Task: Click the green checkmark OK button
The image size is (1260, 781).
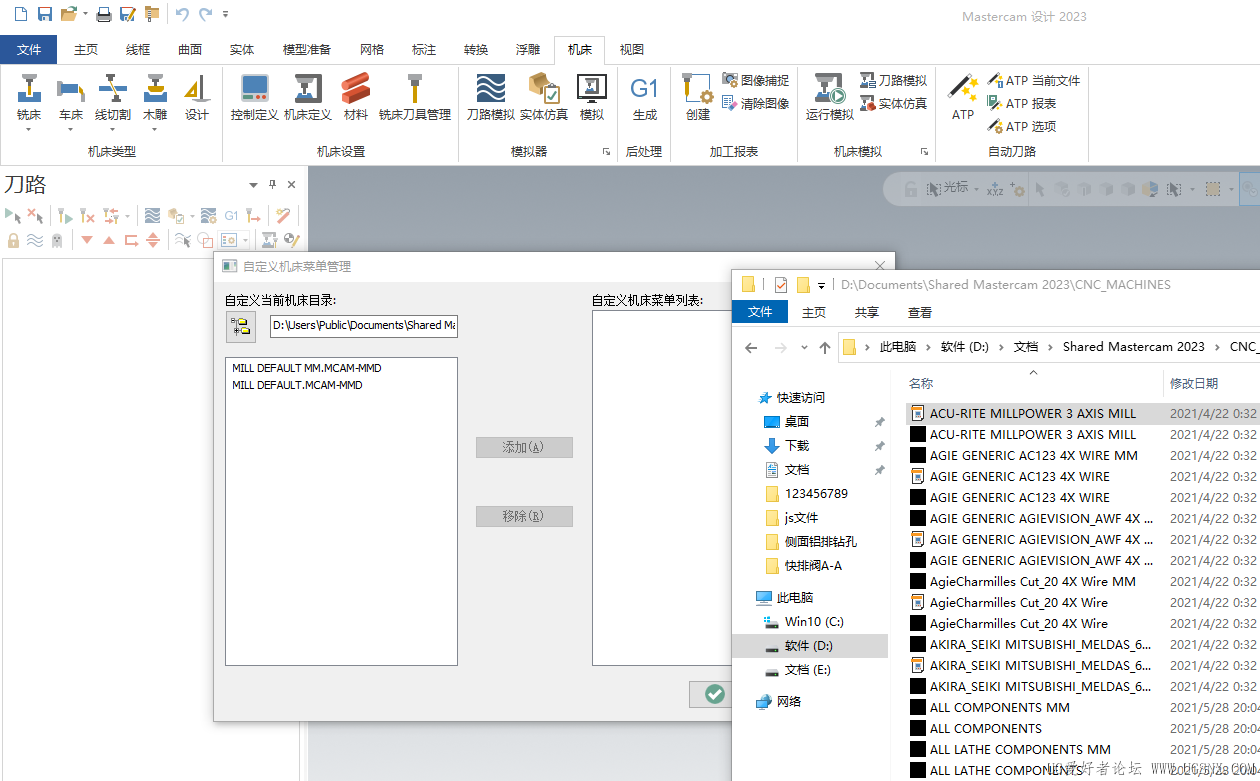Action: point(714,694)
